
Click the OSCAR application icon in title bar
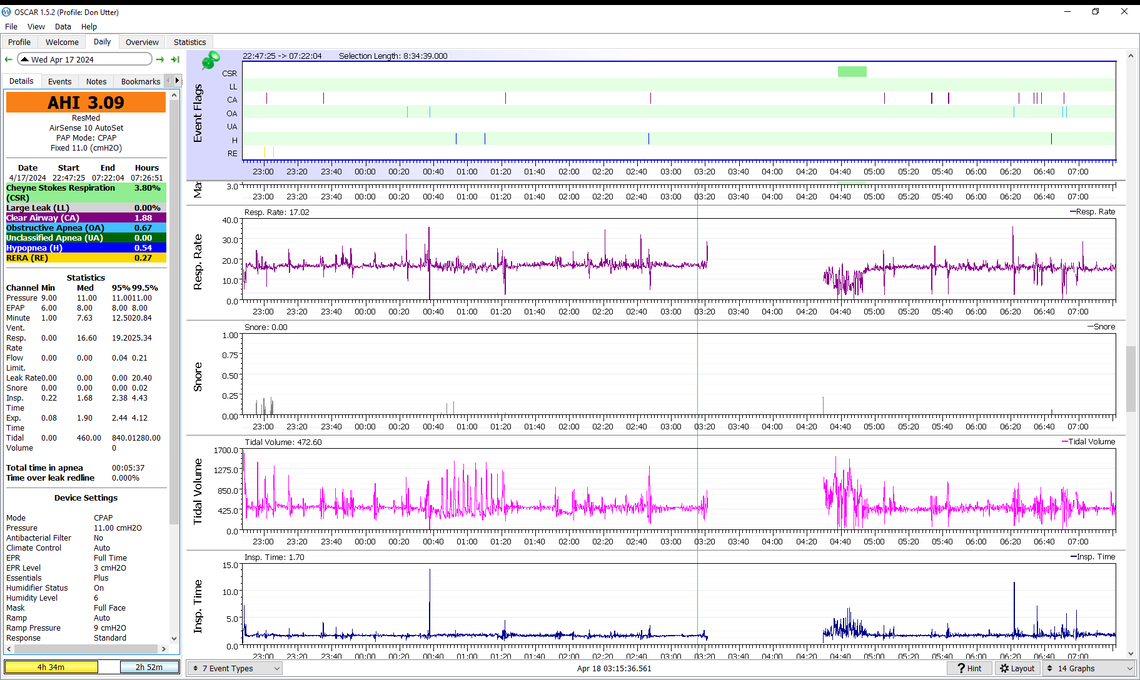(7, 12)
